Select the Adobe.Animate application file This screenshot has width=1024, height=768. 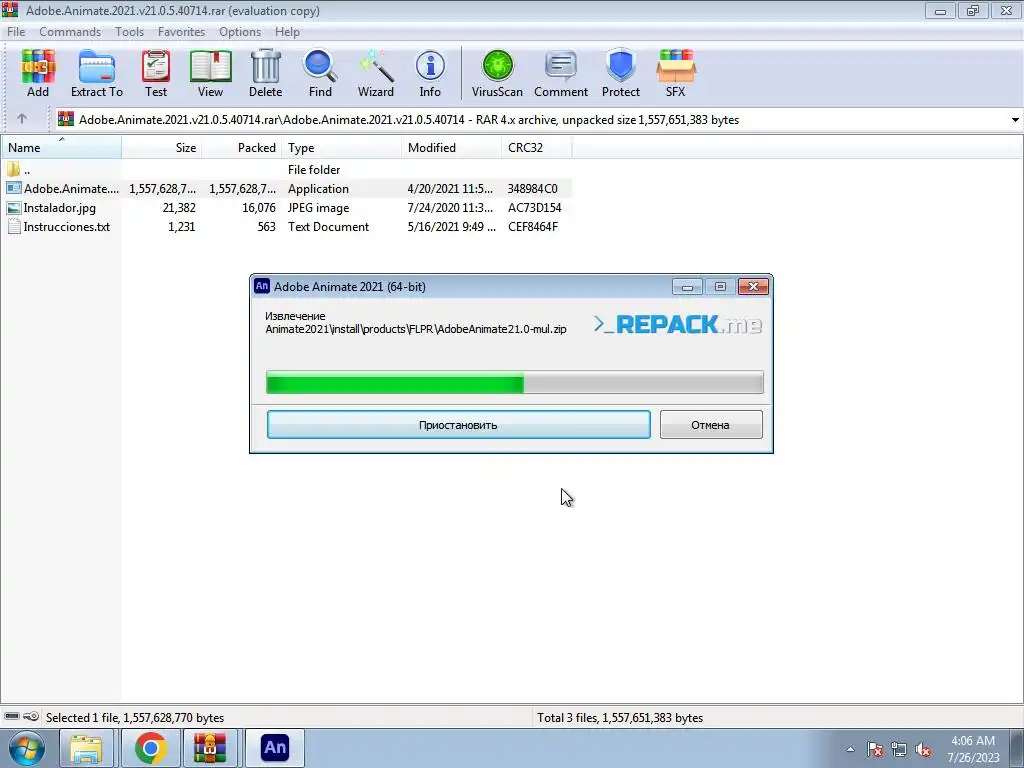287,188
